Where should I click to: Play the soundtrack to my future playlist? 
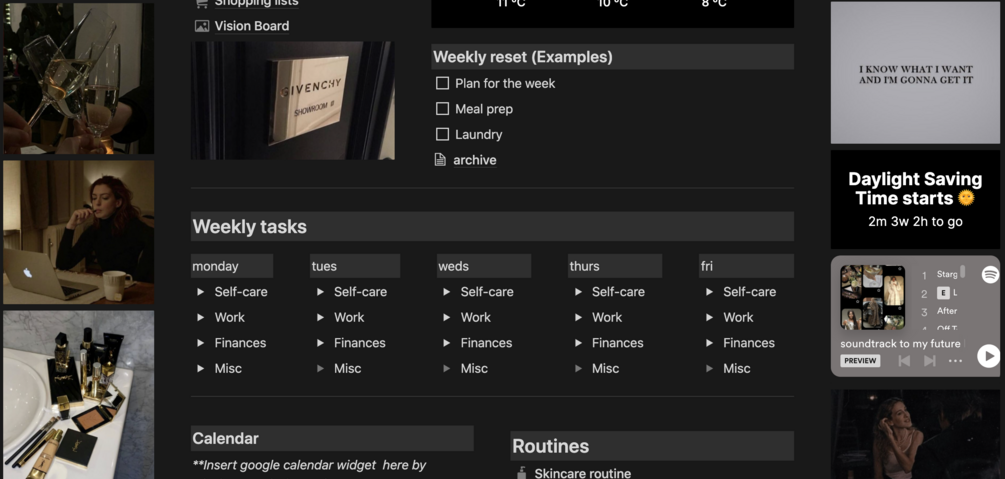point(988,356)
